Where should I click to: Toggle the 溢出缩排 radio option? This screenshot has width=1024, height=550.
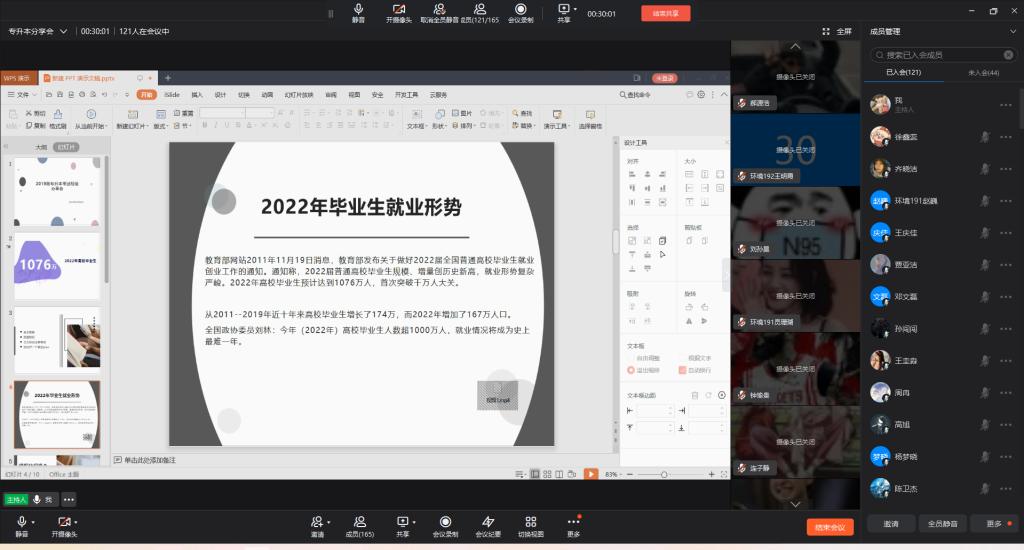pyautogui.click(x=631, y=370)
